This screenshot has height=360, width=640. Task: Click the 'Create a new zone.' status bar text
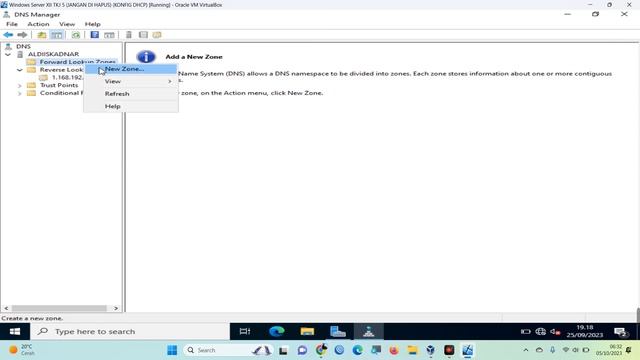[x=32, y=318]
